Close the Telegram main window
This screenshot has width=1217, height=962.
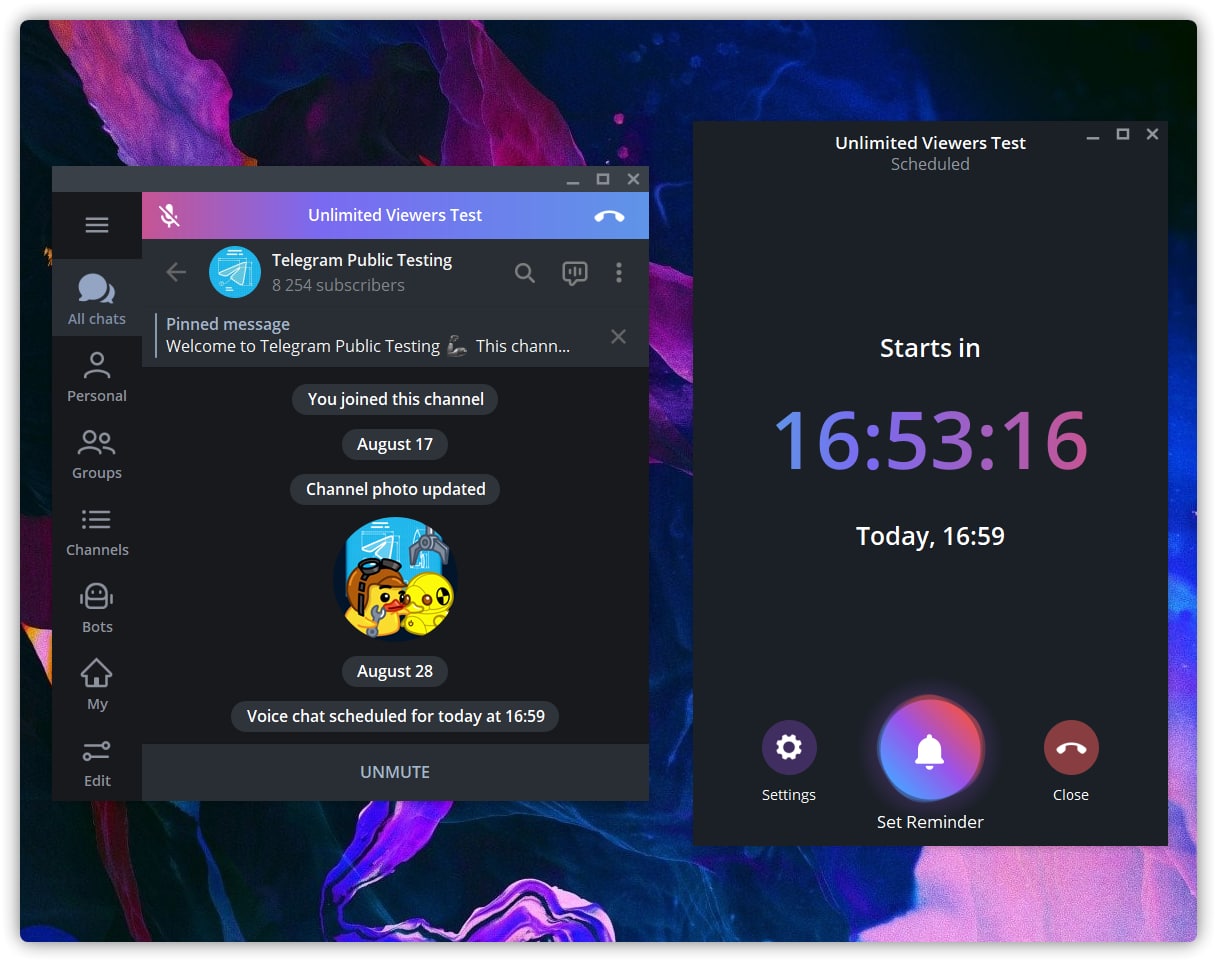click(x=633, y=179)
